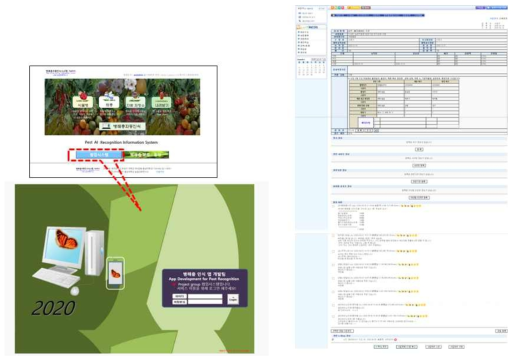Click the blue button highlighted by red dashes
The height and width of the screenshot is (362, 517).
pyautogui.click(x=99, y=155)
